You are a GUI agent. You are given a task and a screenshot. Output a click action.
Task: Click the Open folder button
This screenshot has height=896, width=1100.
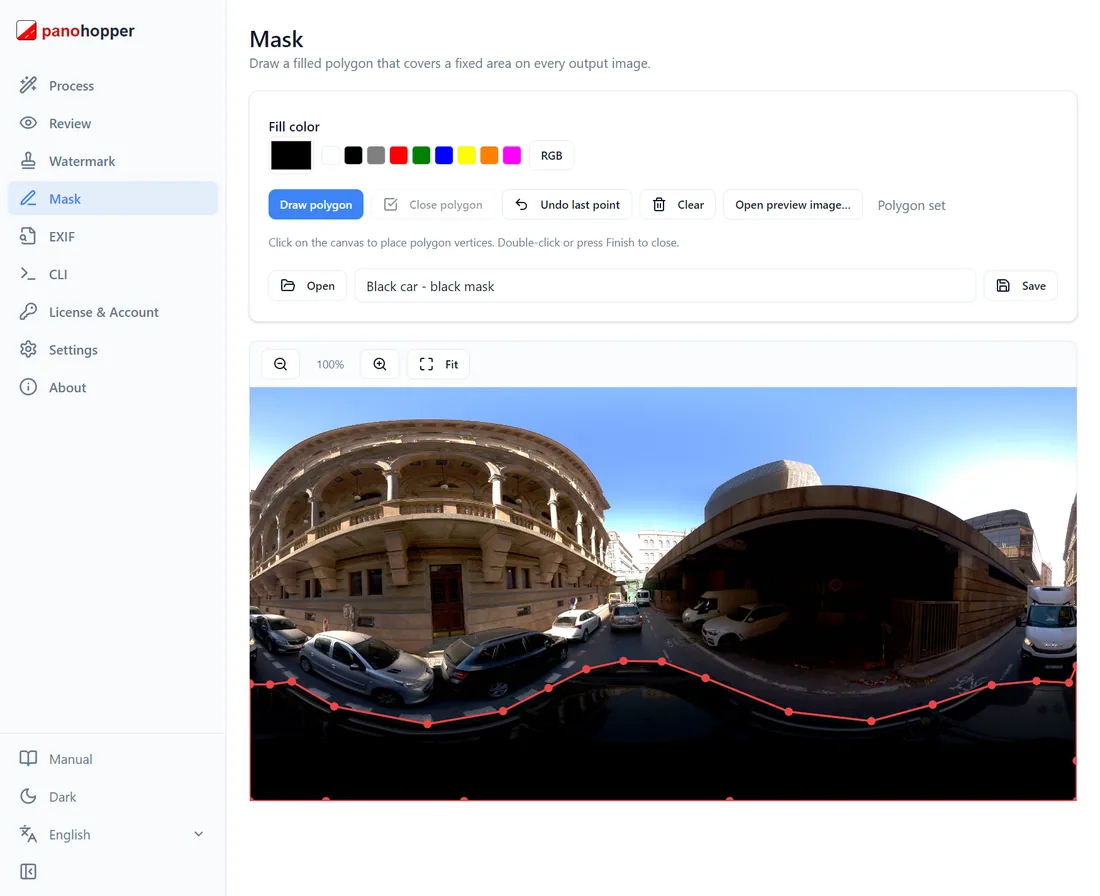(307, 286)
